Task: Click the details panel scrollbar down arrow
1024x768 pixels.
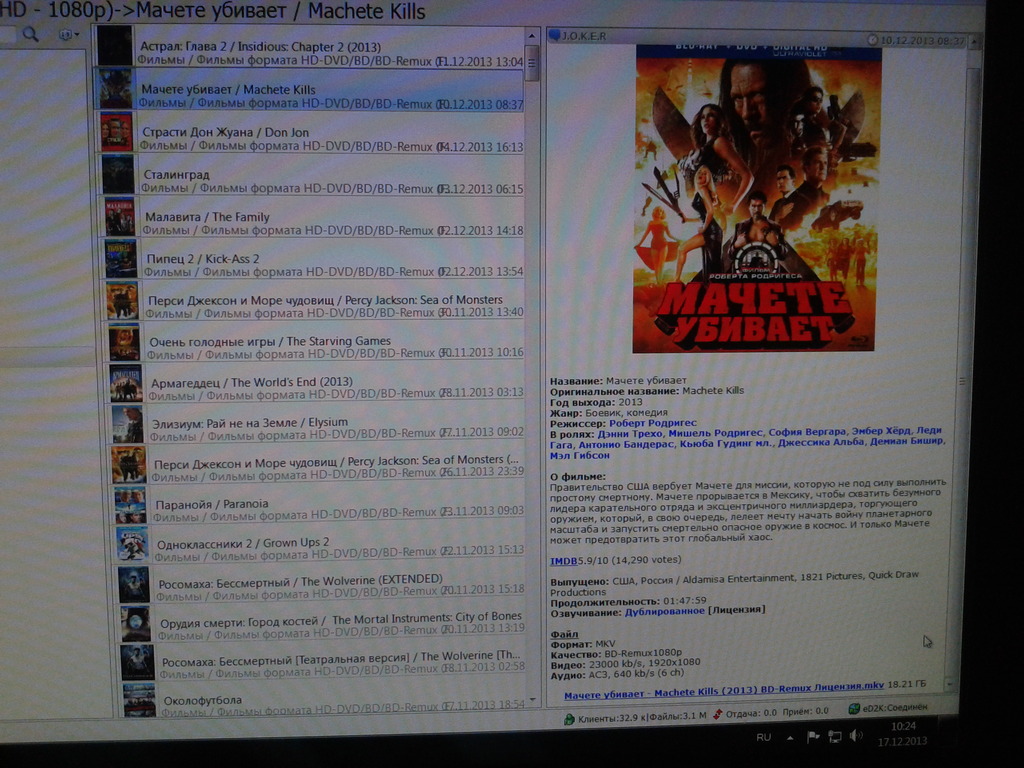Action: pos(950,684)
